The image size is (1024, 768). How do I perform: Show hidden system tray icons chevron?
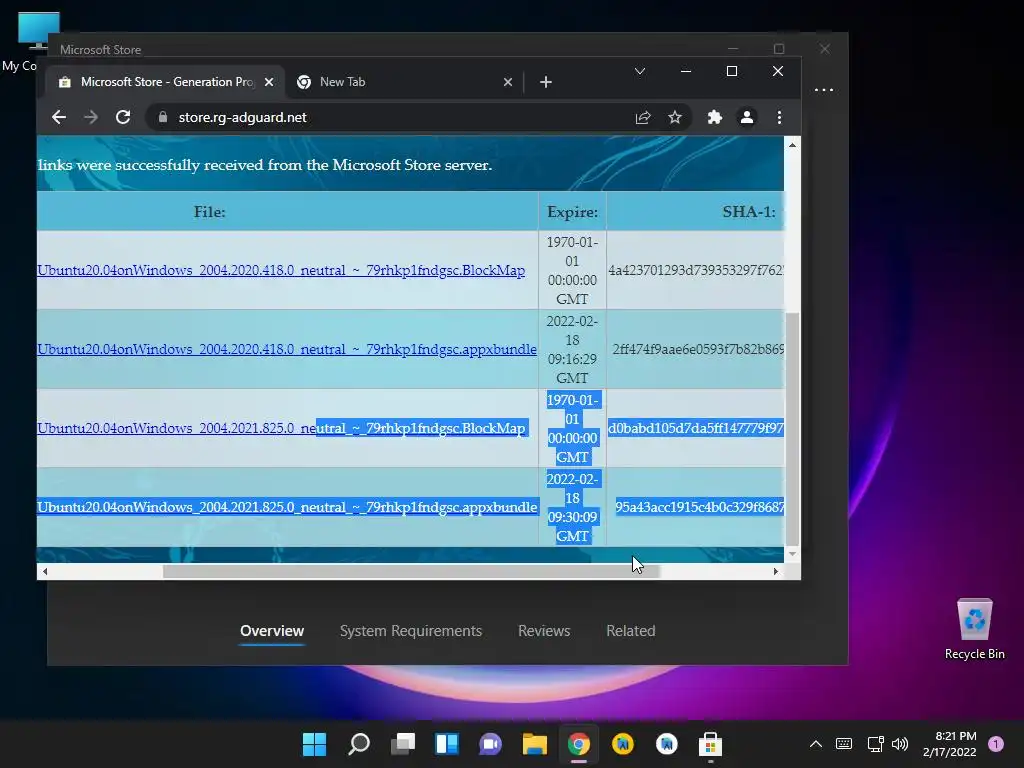(x=816, y=744)
